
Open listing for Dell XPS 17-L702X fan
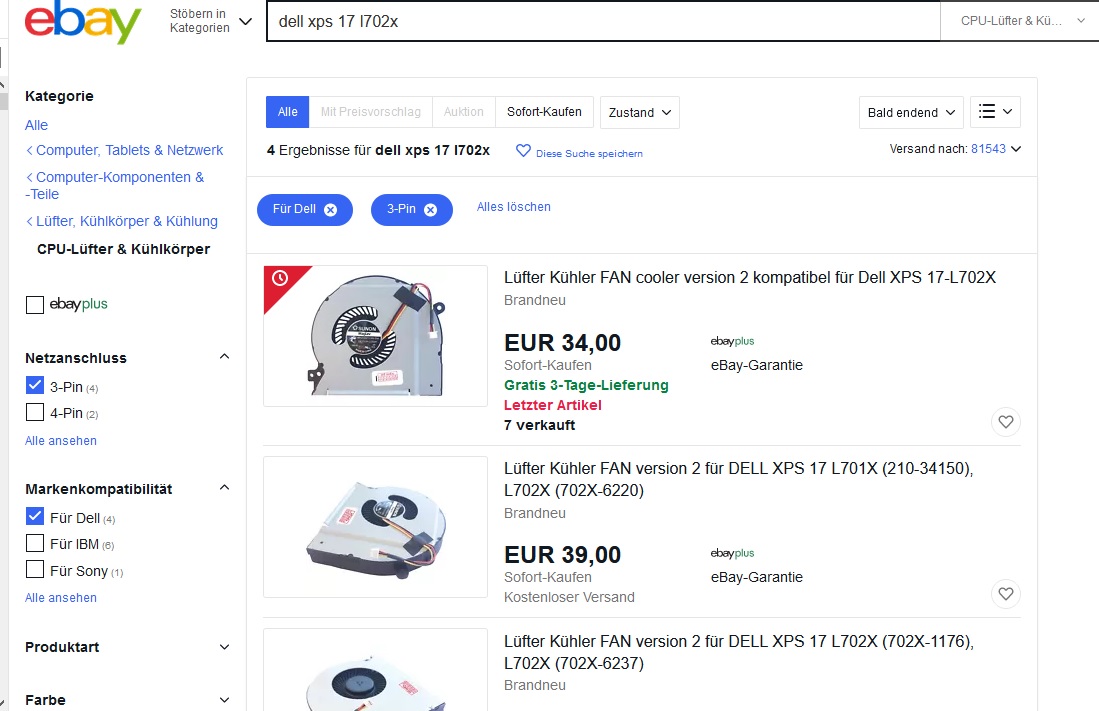point(750,278)
